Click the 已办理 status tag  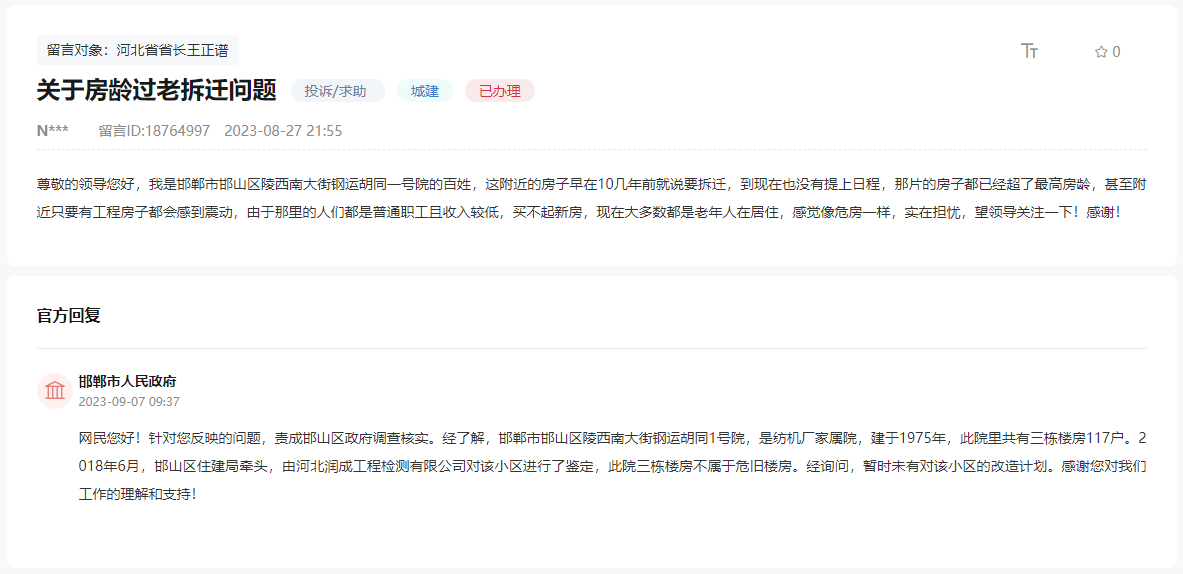tap(499, 91)
